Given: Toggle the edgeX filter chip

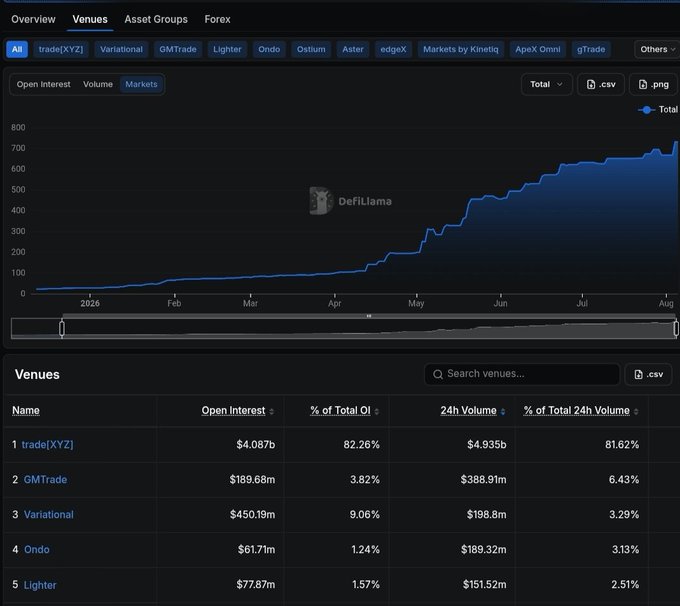Looking at the screenshot, I should [x=393, y=49].
